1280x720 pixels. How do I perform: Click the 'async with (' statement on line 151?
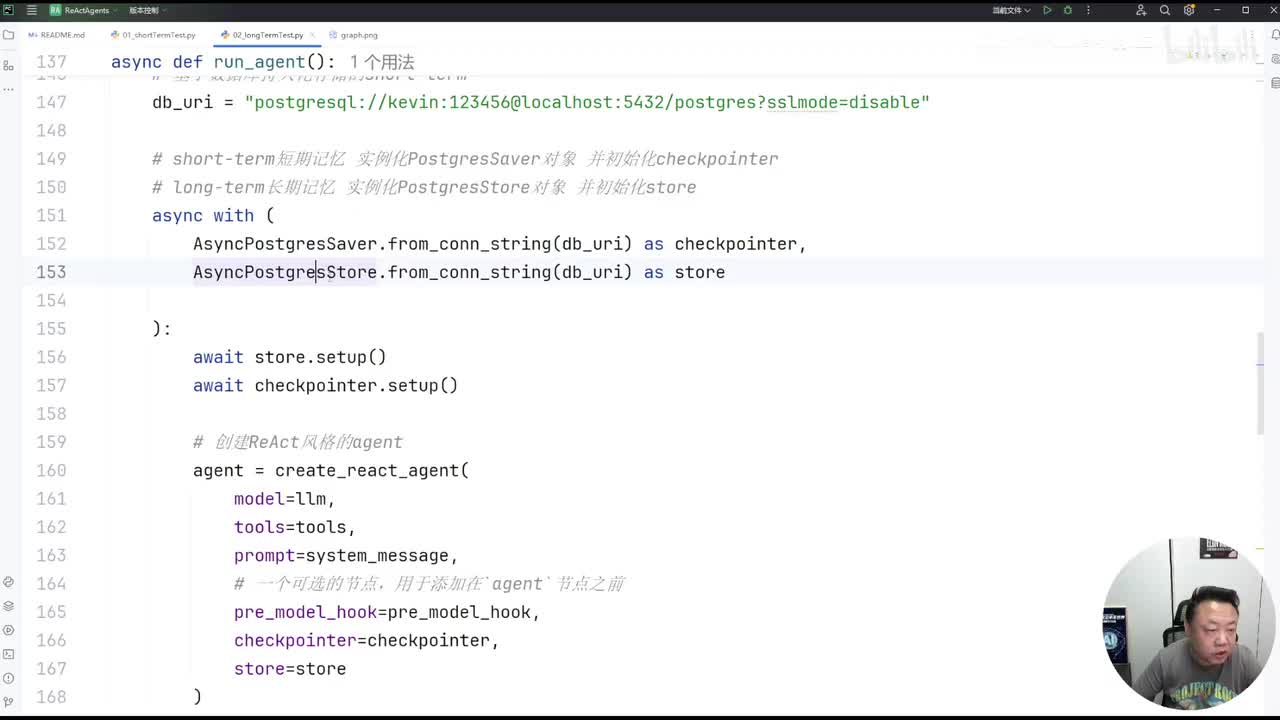pyautogui.click(x=213, y=215)
